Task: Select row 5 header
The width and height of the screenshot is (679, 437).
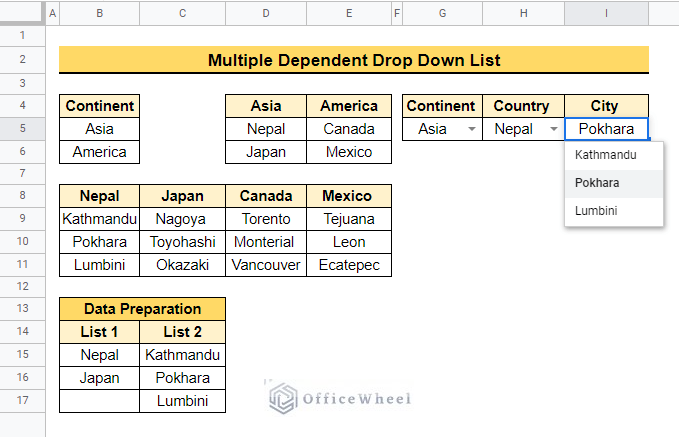Action: click(23, 129)
